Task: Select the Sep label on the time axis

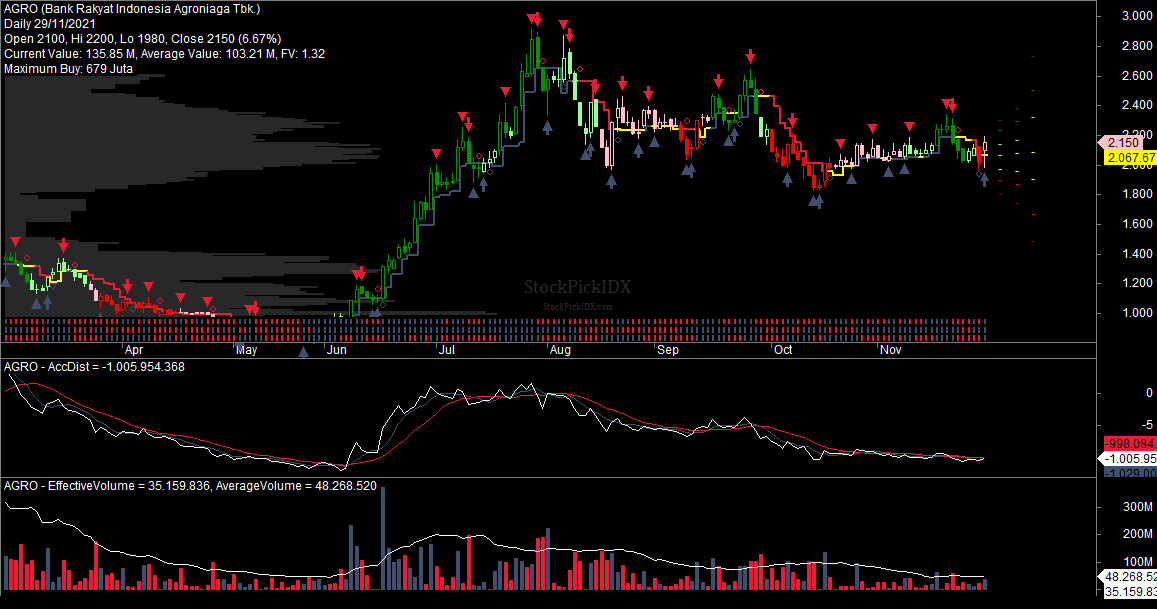Action: (668, 350)
